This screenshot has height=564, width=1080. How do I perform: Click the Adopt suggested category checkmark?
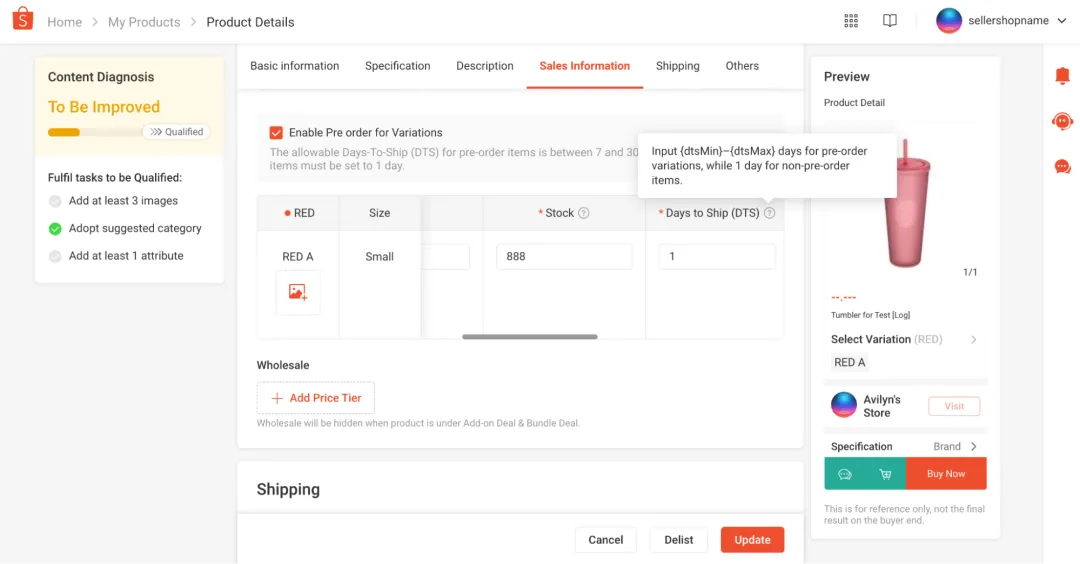55,228
